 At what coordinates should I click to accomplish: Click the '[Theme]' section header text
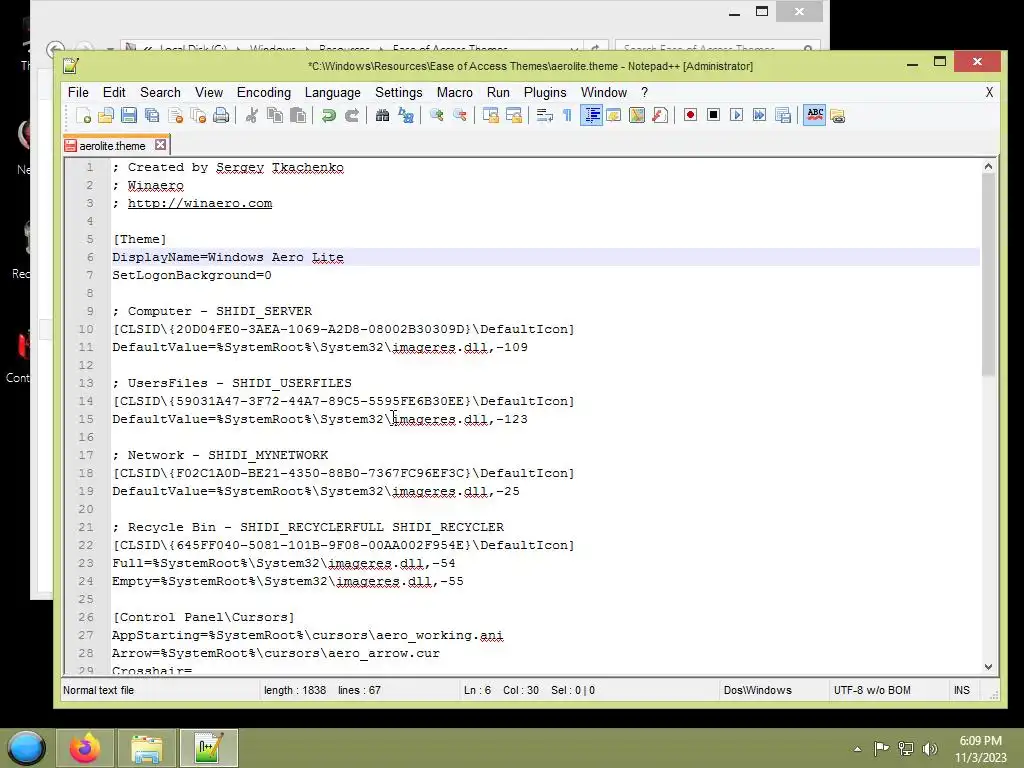(x=140, y=239)
